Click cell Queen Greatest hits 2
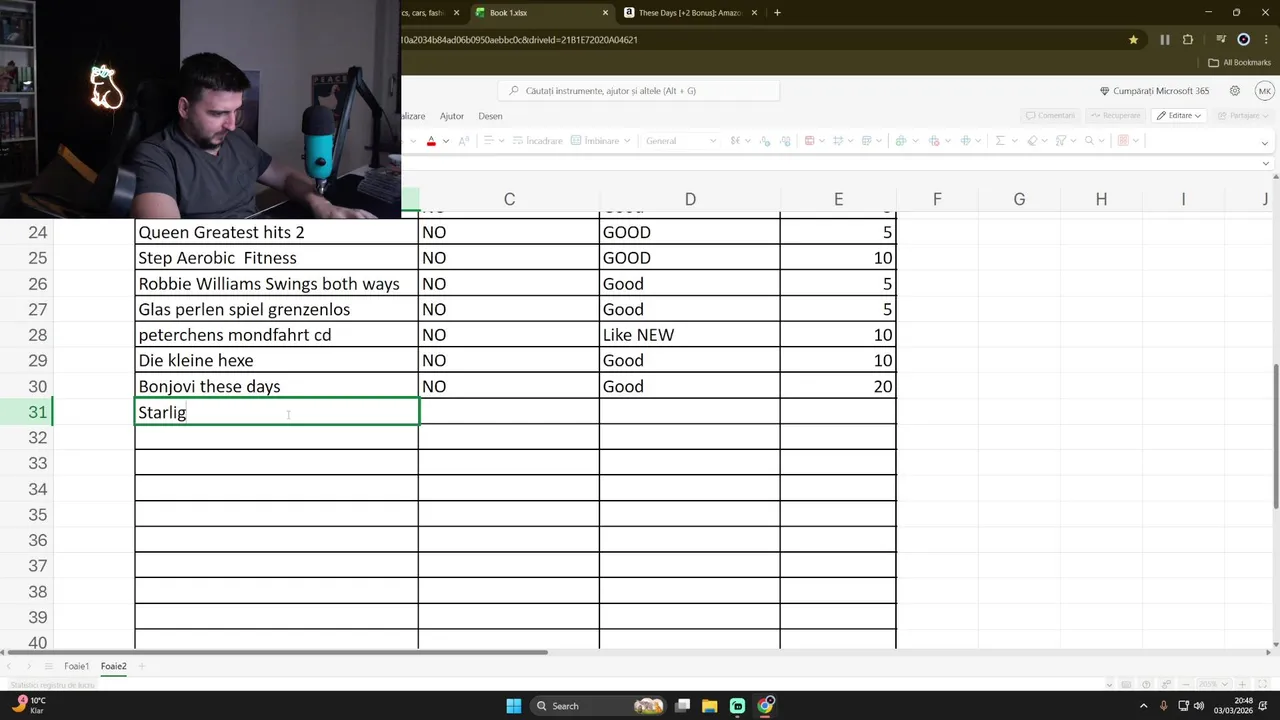The image size is (1280, 720). 277,232
